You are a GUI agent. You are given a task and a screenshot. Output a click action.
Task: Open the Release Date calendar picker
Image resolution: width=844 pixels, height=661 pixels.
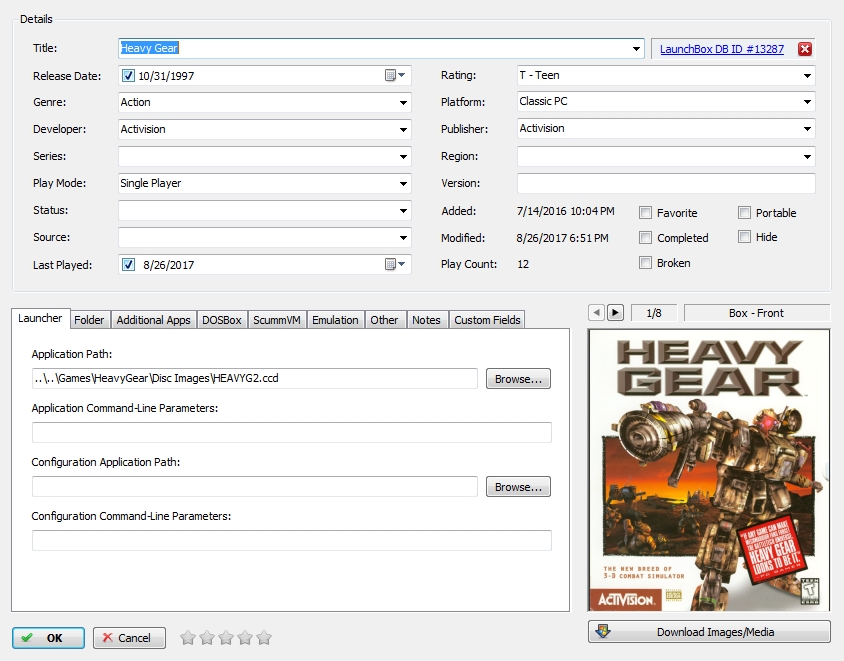395,75
